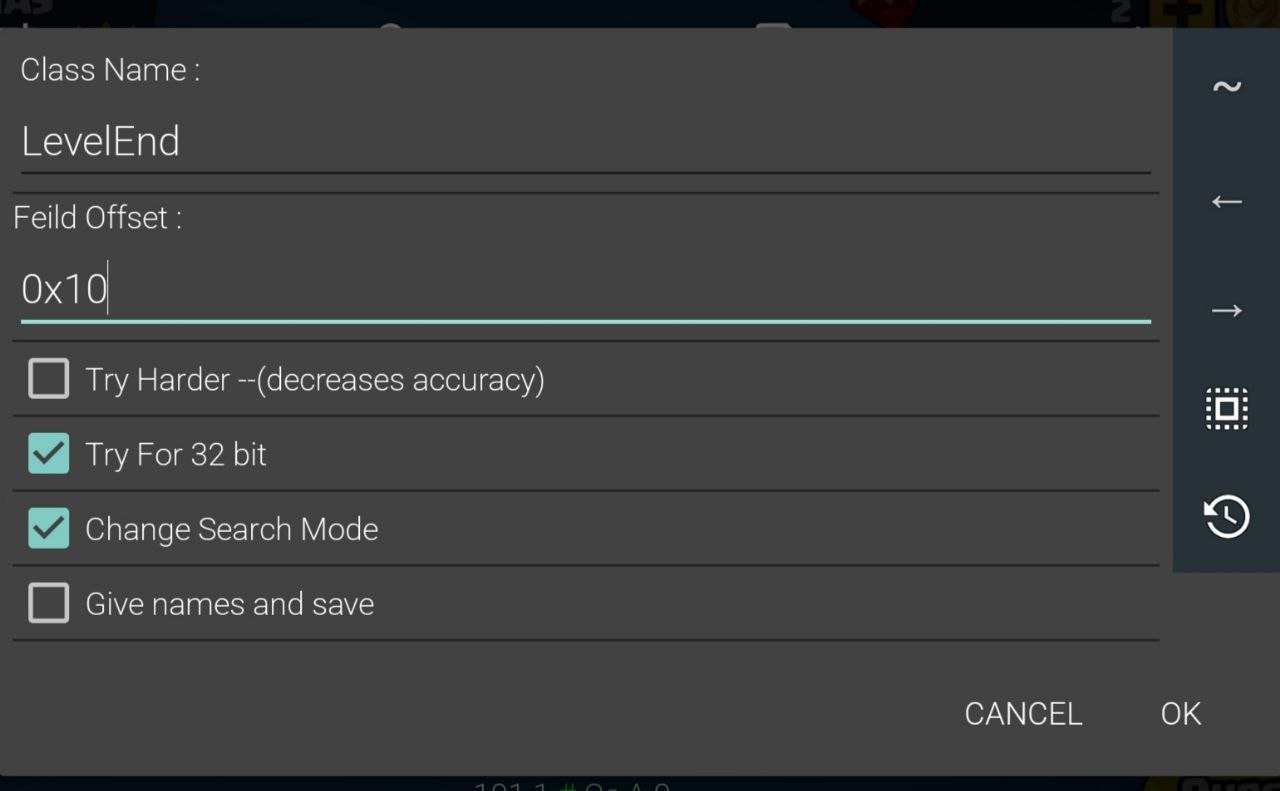Disable the Change Search Mode checkbox
The image size is (1280, 791).
[49, 529]
